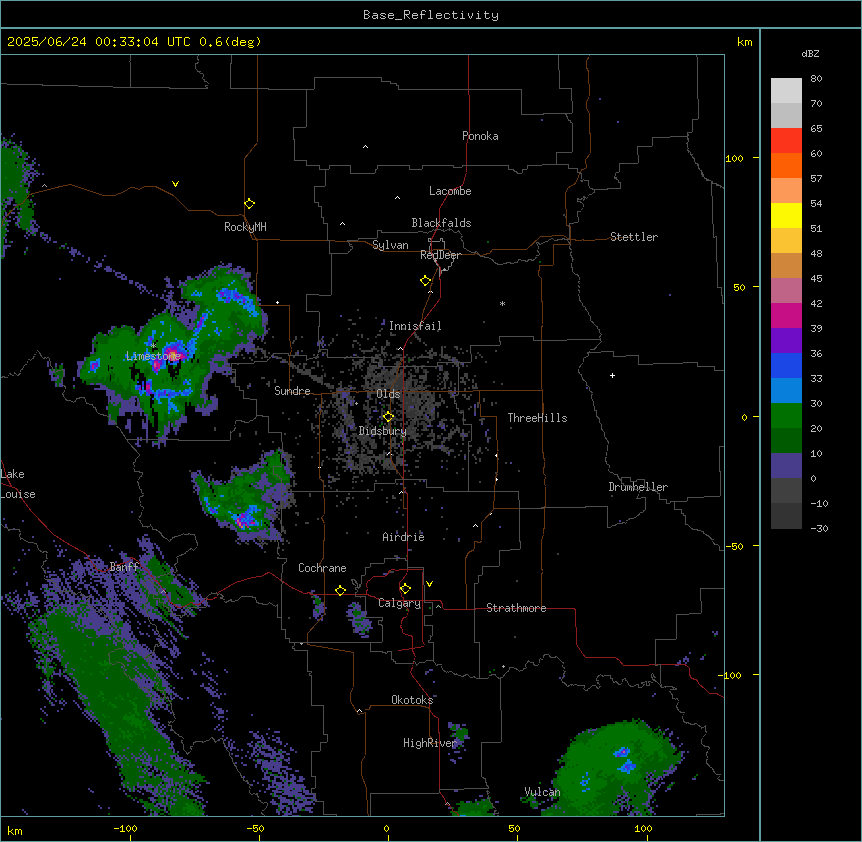Click the -30 value on the dBZ scale
This screenshot has width=862, height=842.
[819, 529]
